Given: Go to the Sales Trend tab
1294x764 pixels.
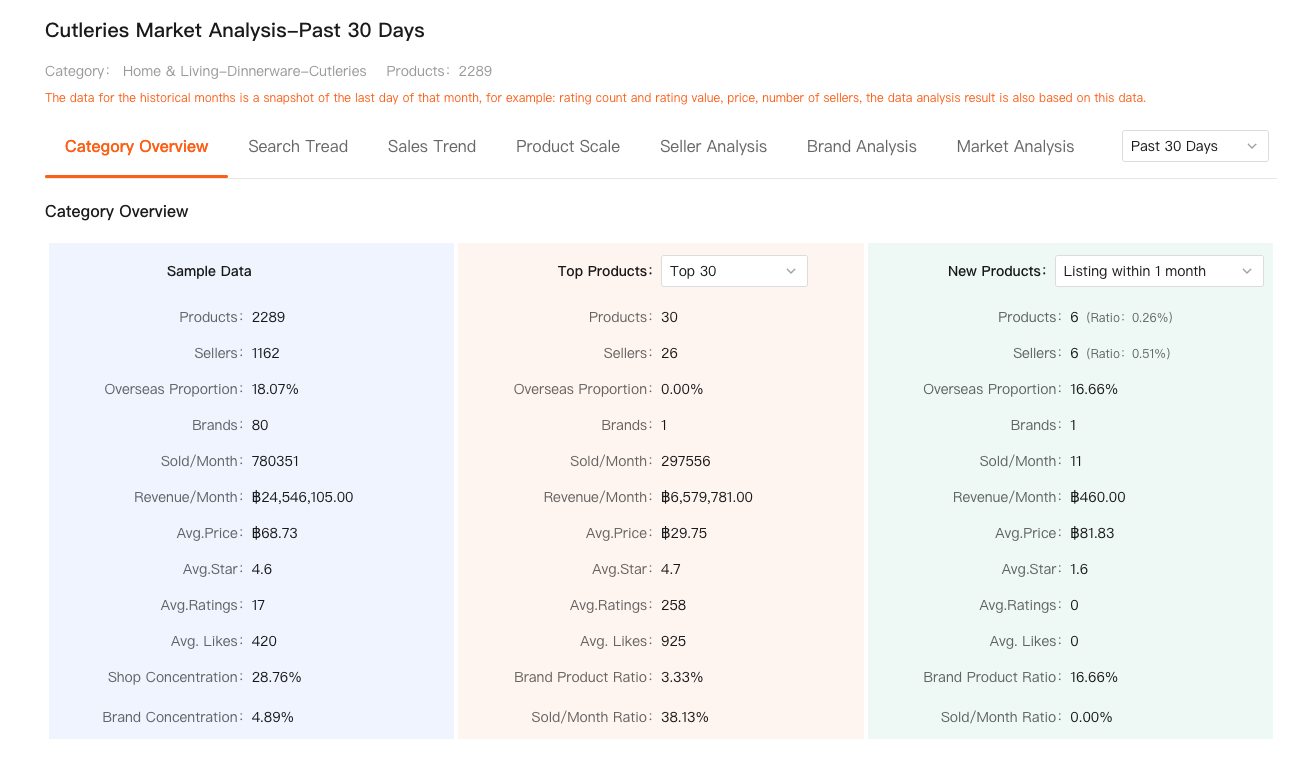Looking at the screenshot, I should pos(431,147).
